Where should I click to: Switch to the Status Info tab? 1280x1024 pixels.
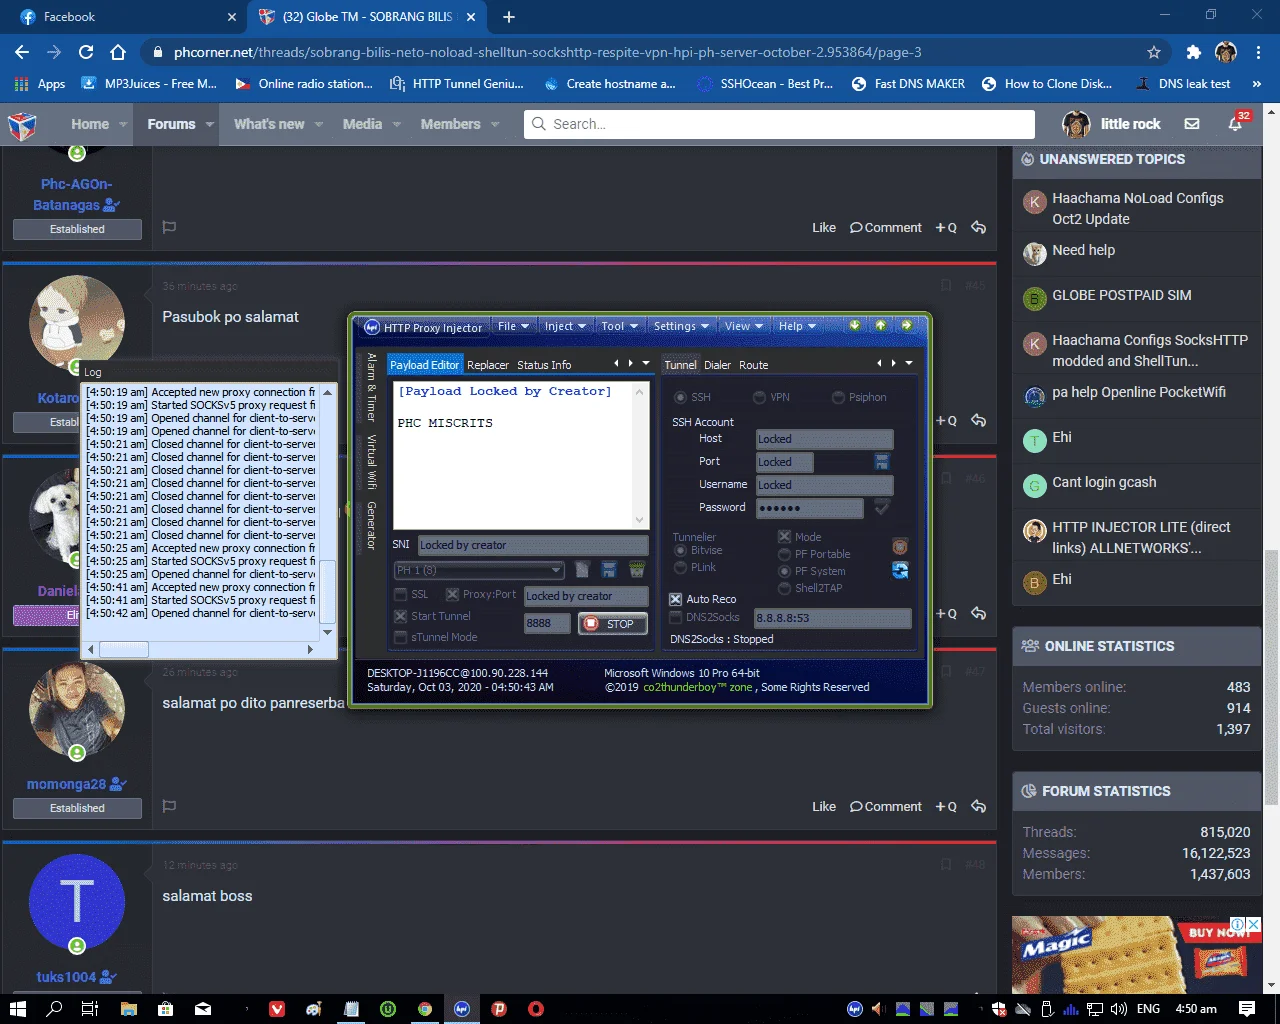544,365
